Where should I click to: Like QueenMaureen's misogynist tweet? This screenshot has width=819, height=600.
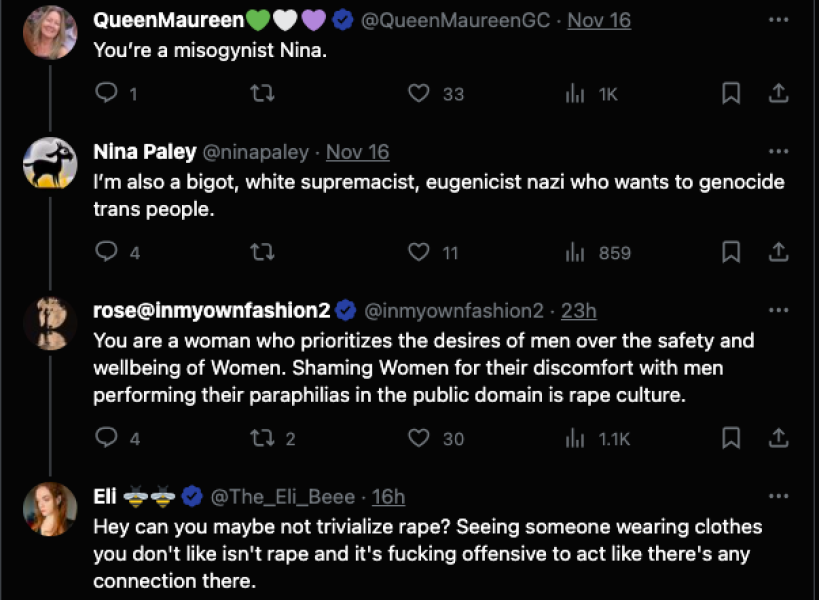click(419, 93)
